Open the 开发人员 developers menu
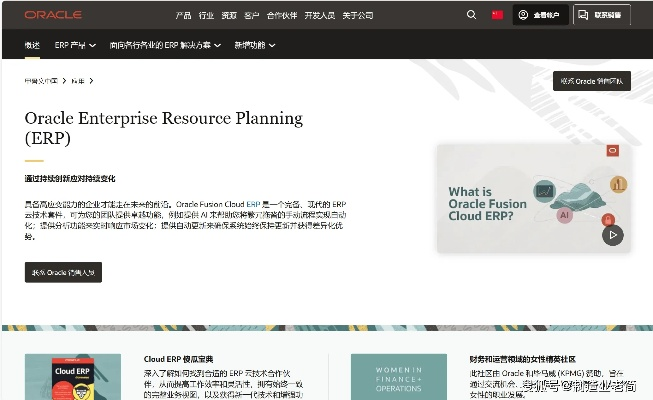This screenshot has width=653, height=400. point(320,15)
